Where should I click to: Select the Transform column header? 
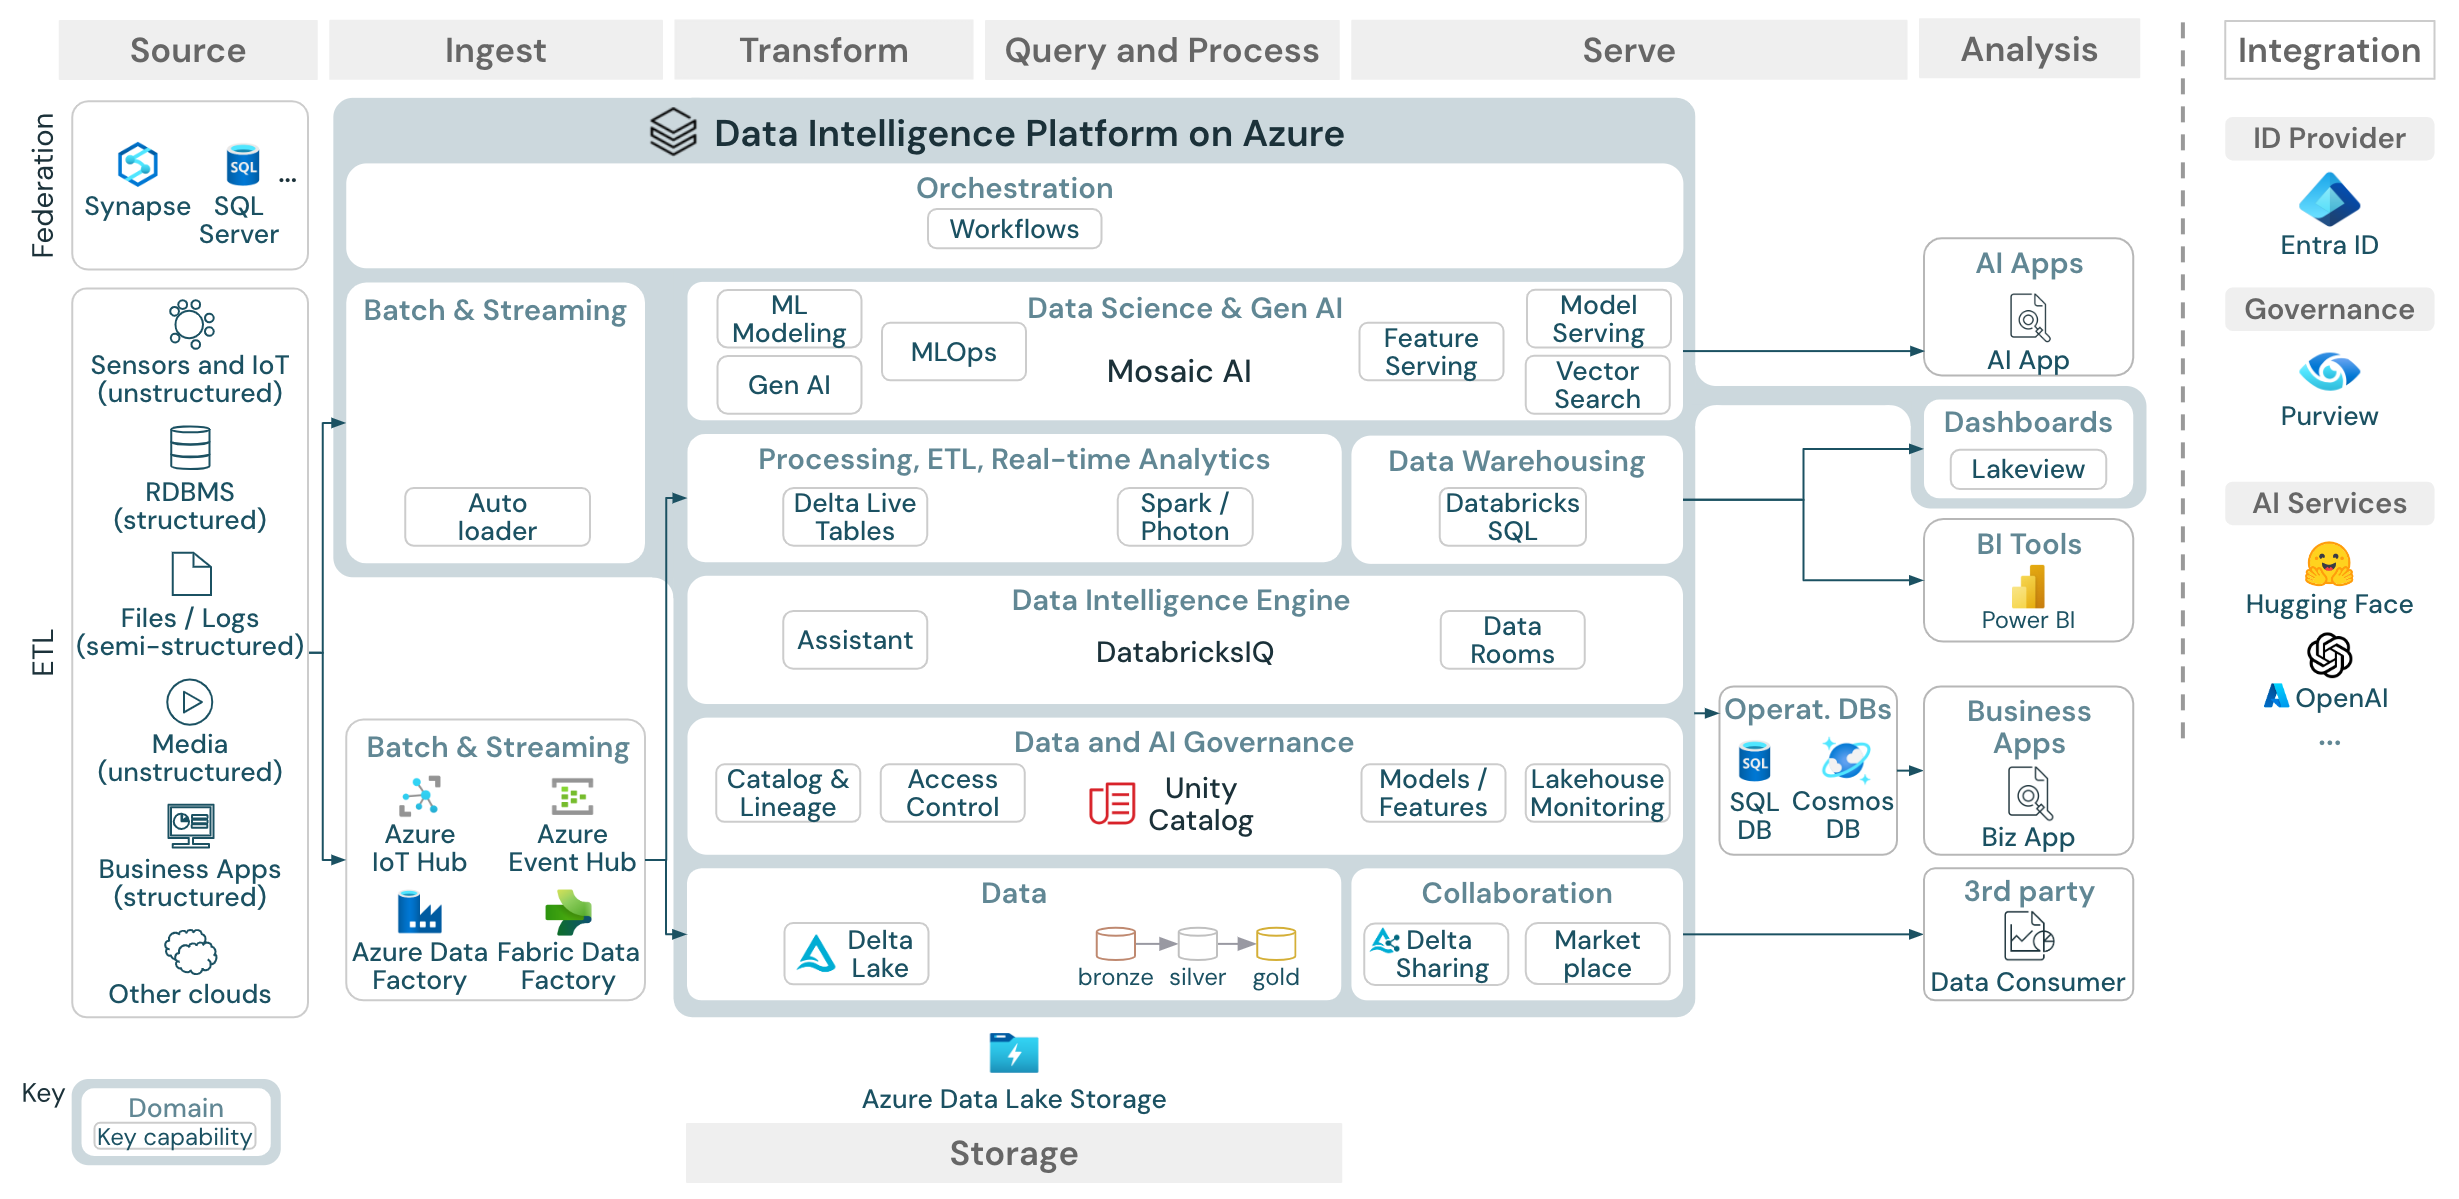[x=823, y=50]
